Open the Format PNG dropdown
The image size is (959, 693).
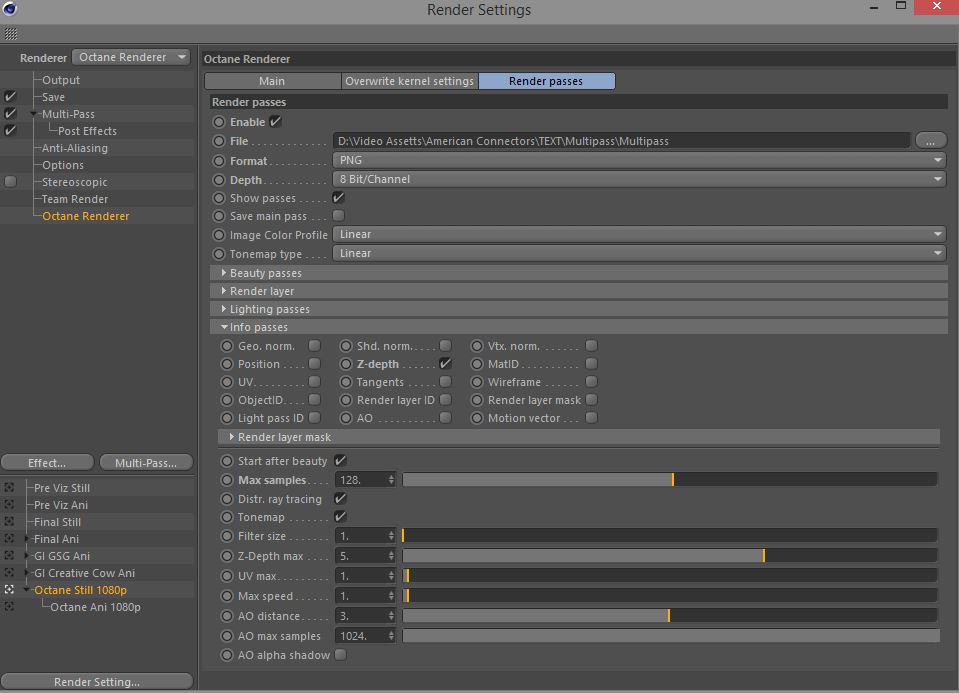639,160
